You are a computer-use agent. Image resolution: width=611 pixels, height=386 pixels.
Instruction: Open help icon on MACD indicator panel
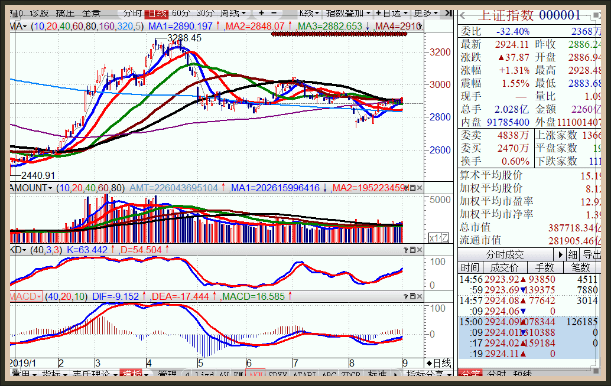click(x=406, y=297)
